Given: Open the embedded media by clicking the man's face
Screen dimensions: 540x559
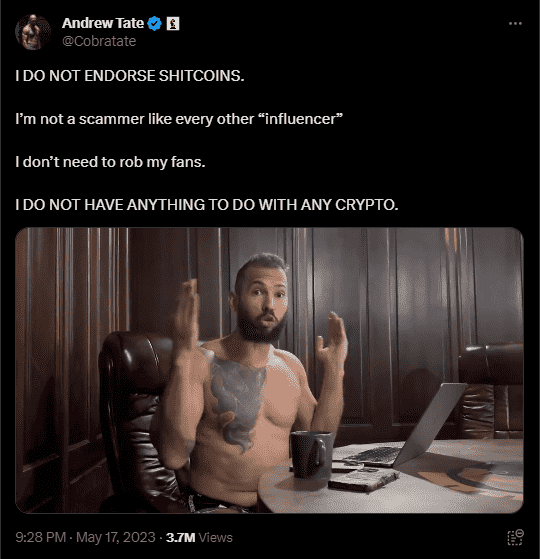Looking at the screenshot, I should [x=263, y=299].
